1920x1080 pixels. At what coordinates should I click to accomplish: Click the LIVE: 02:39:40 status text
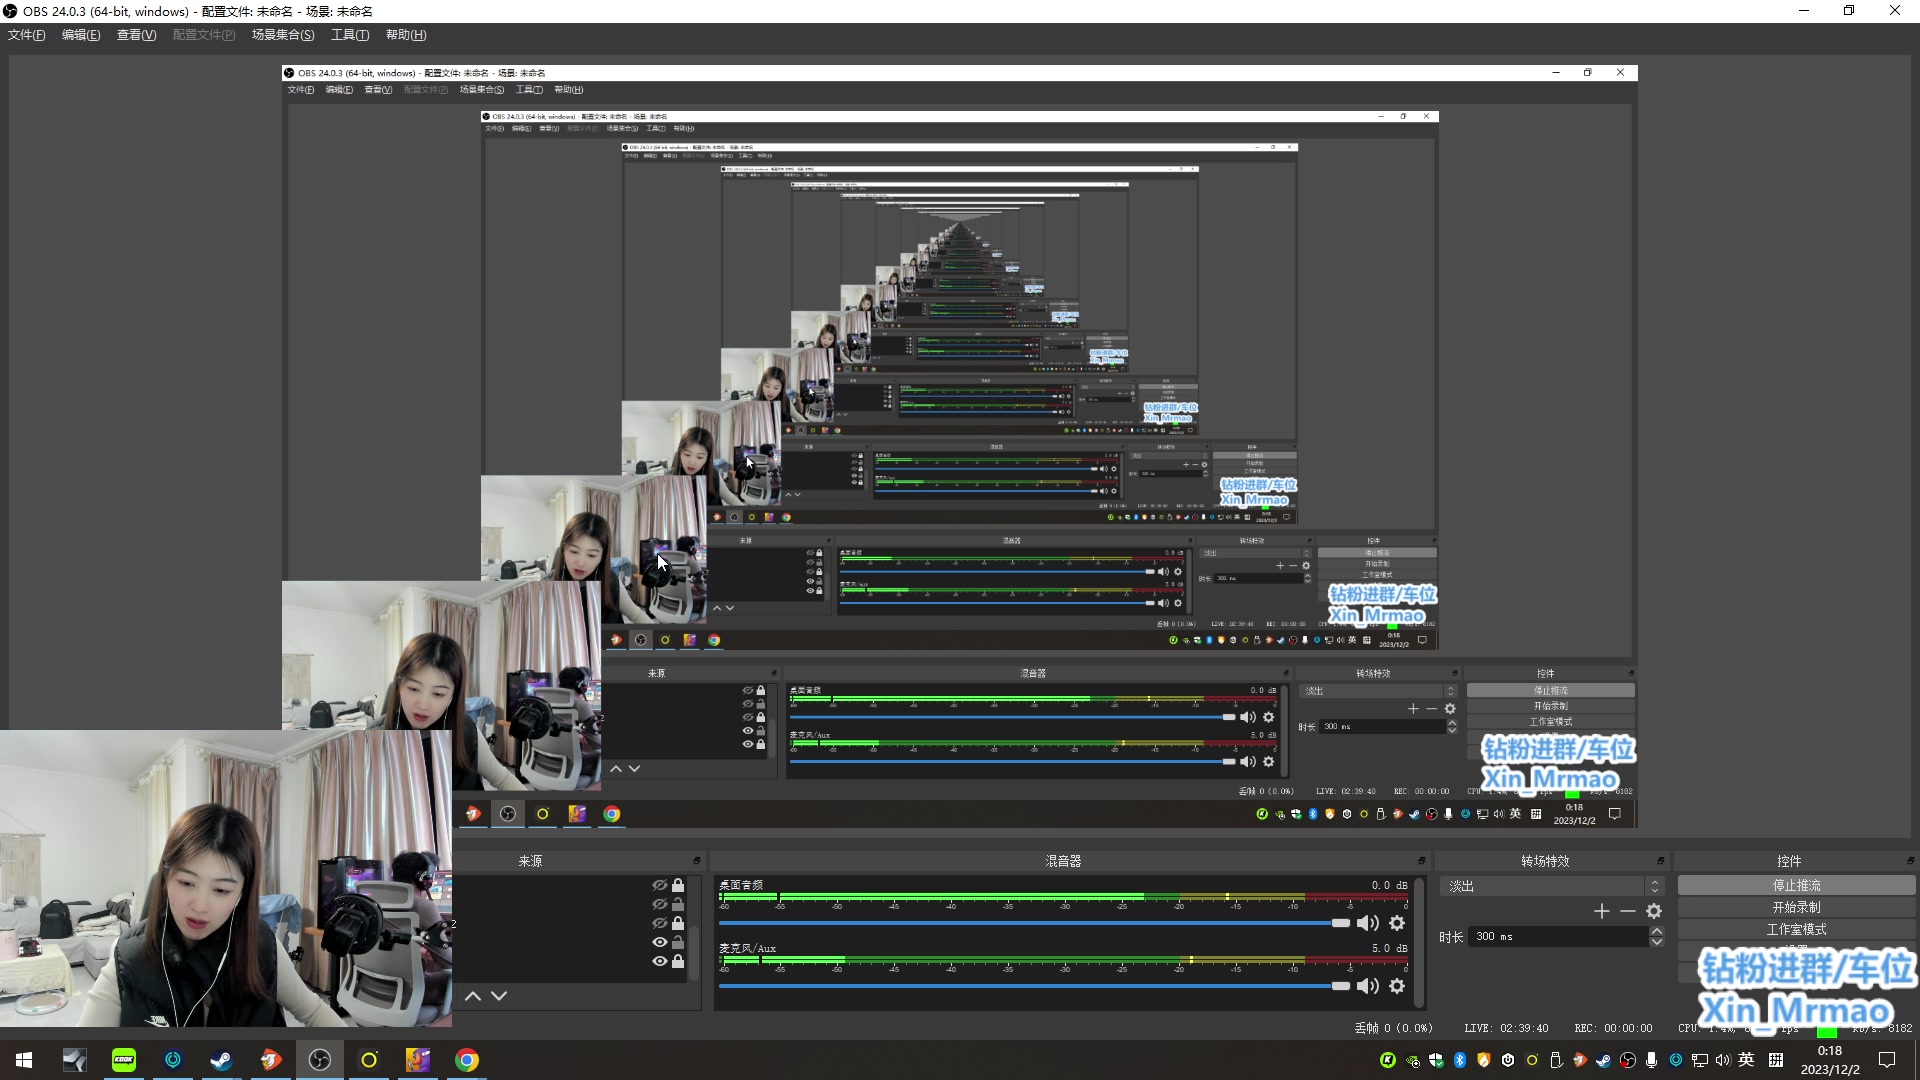tap(1506, 1028)
